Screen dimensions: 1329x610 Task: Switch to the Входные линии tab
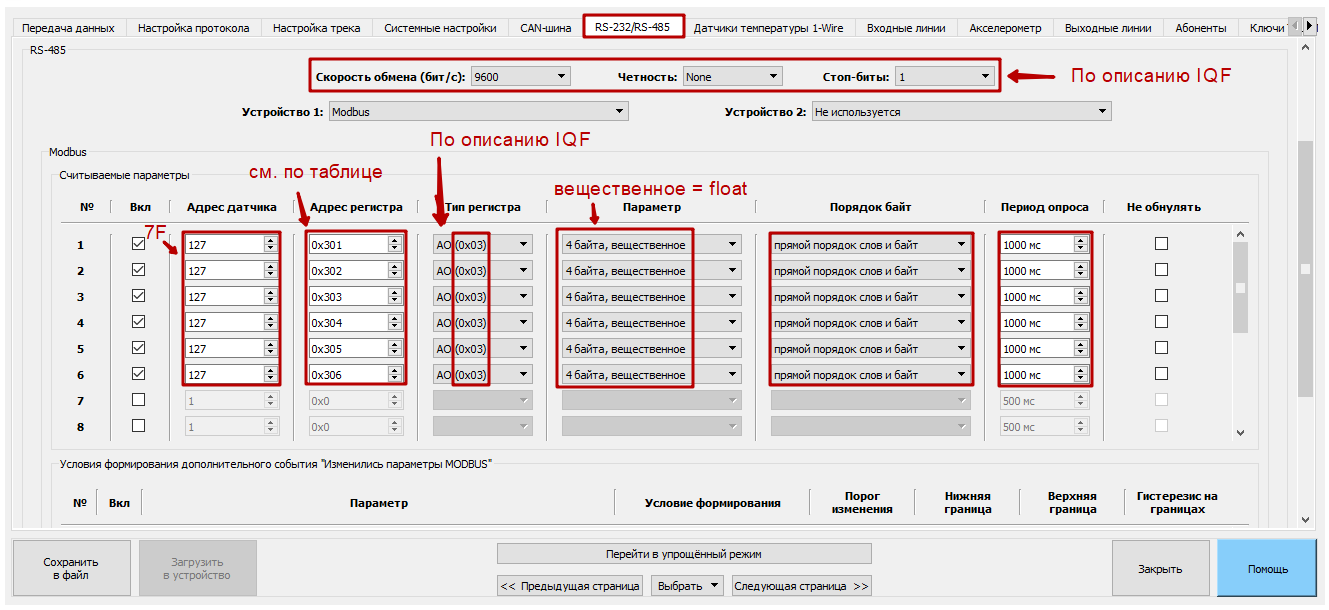906,28
